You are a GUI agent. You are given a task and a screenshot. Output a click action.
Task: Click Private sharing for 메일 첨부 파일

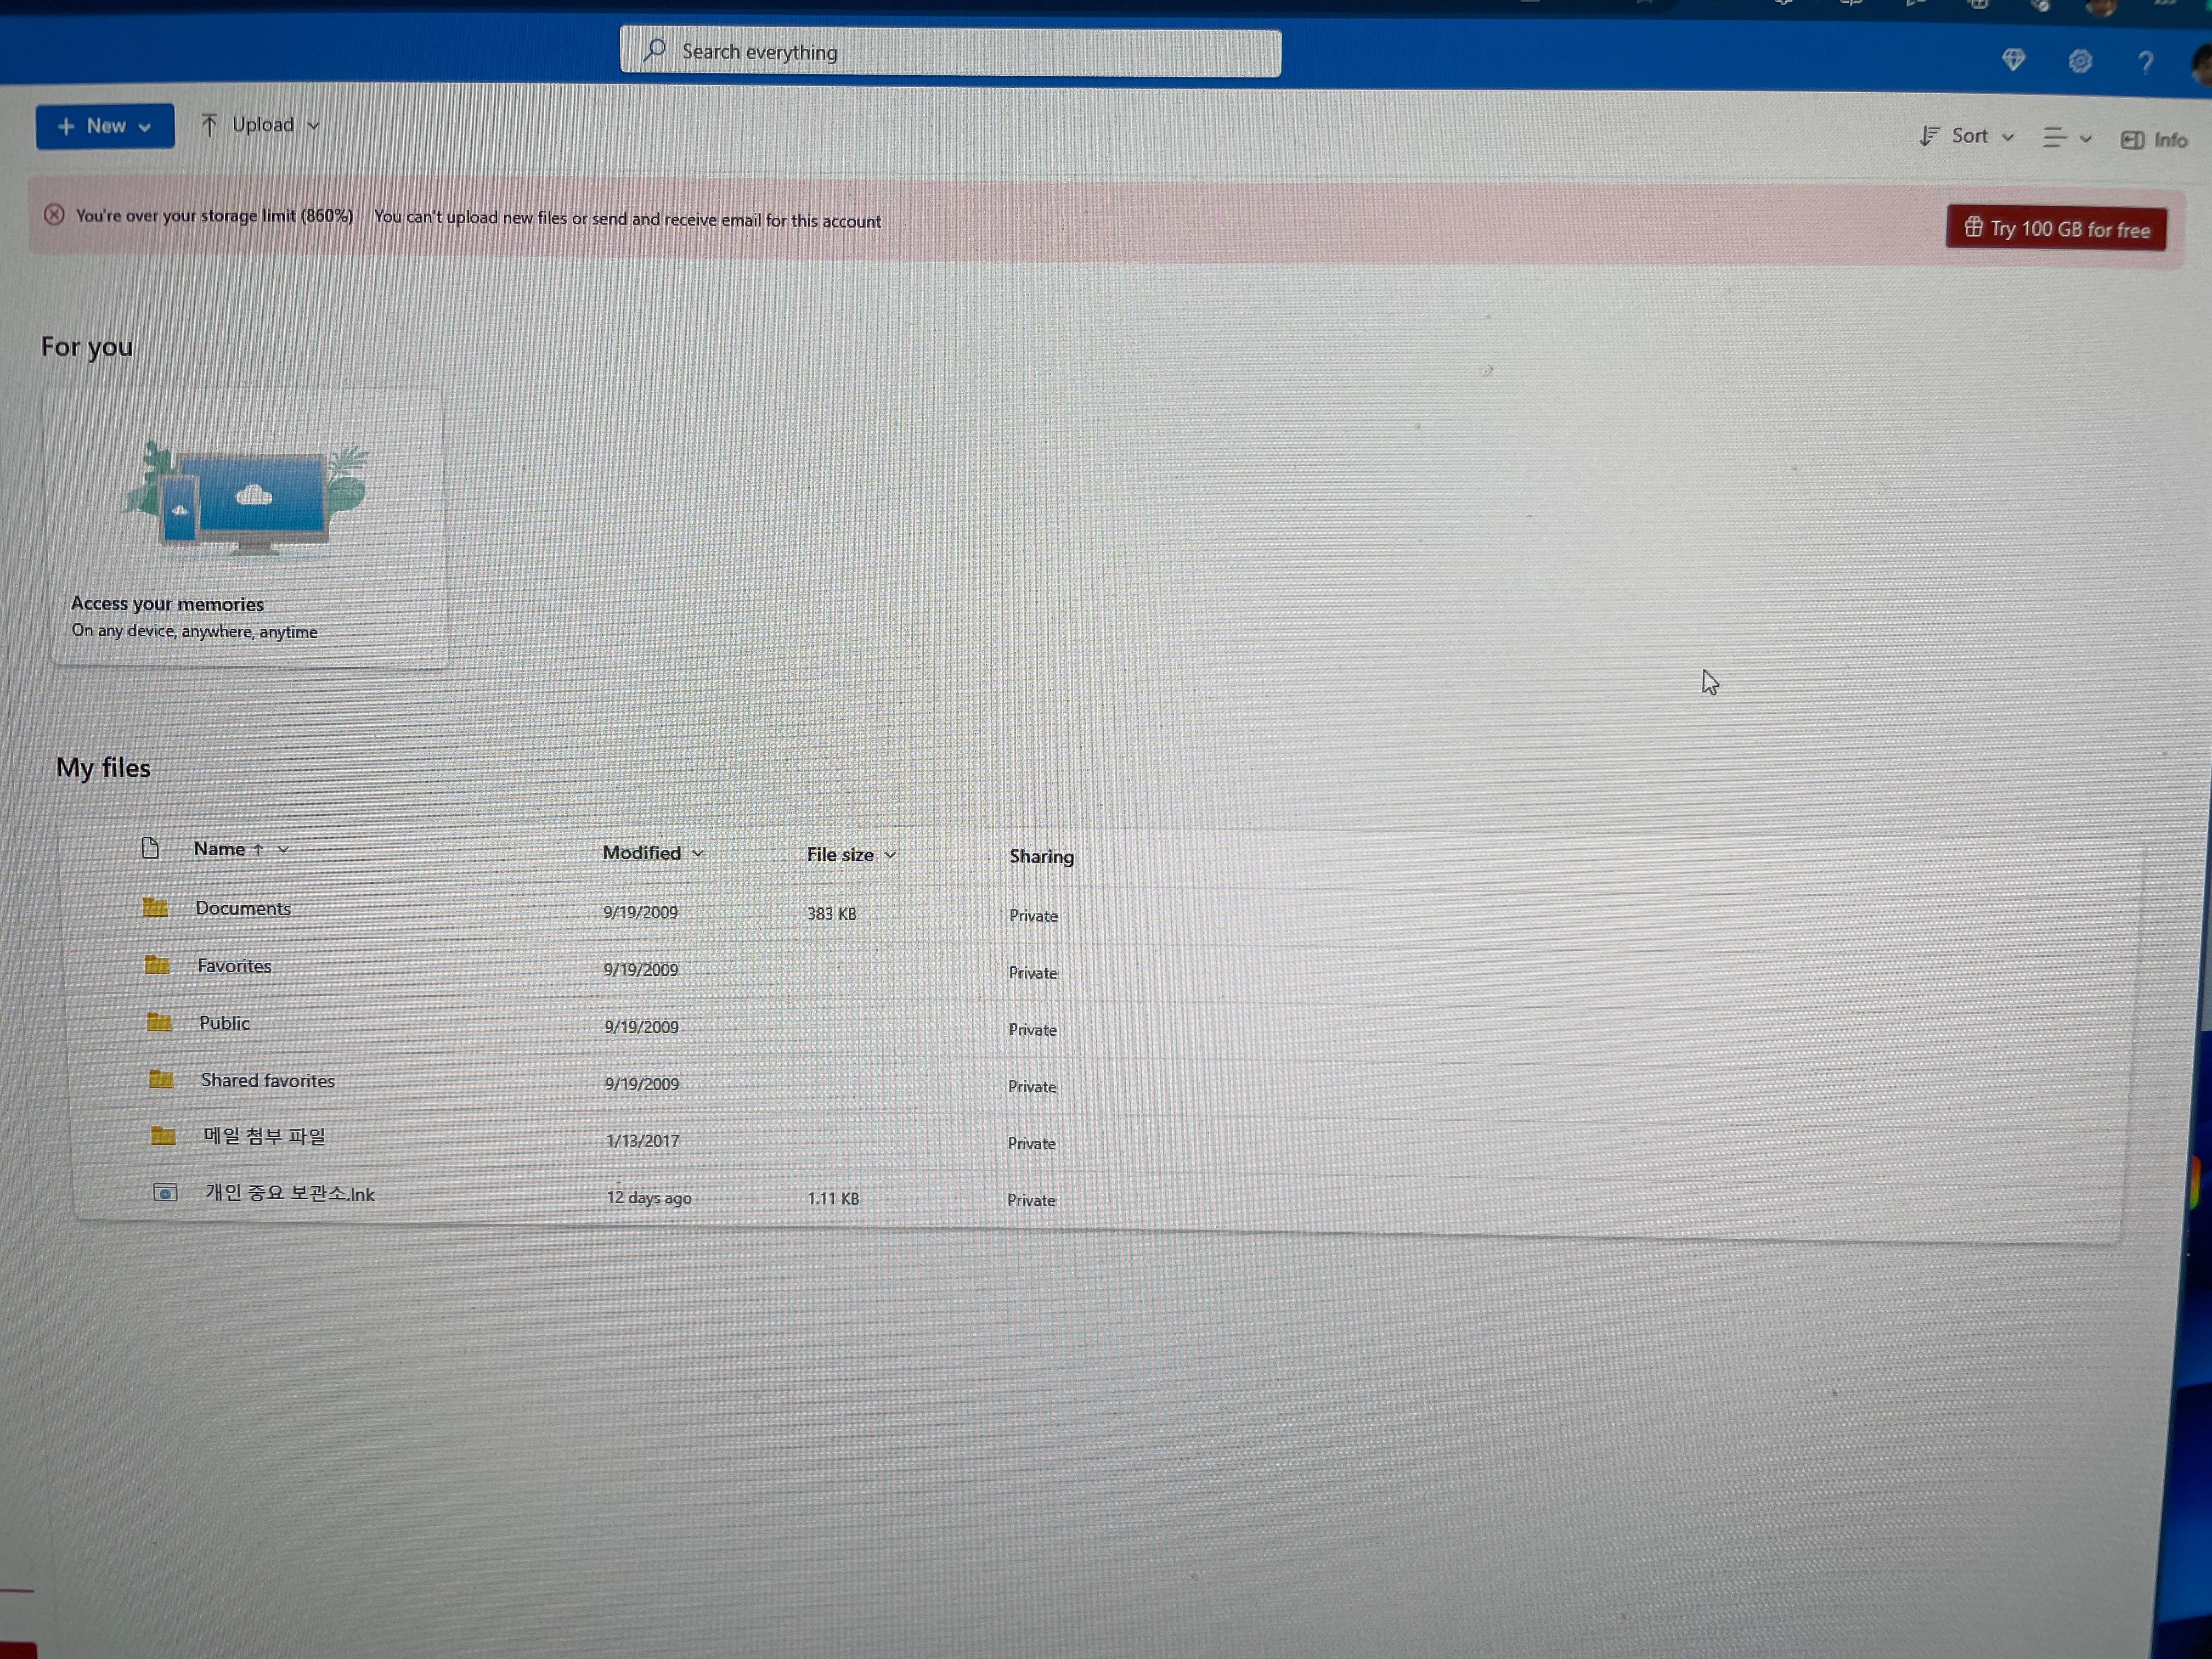coord(1031,1144)
